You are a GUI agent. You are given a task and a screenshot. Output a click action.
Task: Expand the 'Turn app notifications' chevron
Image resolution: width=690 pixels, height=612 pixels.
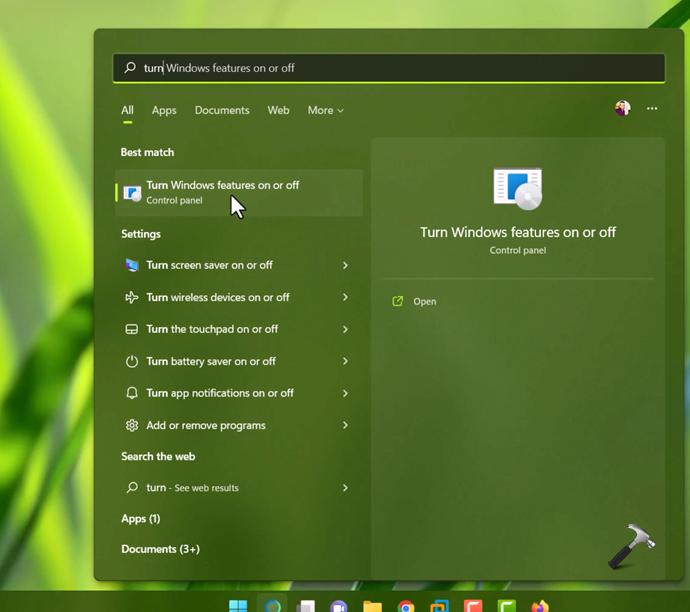click(345, 393)
